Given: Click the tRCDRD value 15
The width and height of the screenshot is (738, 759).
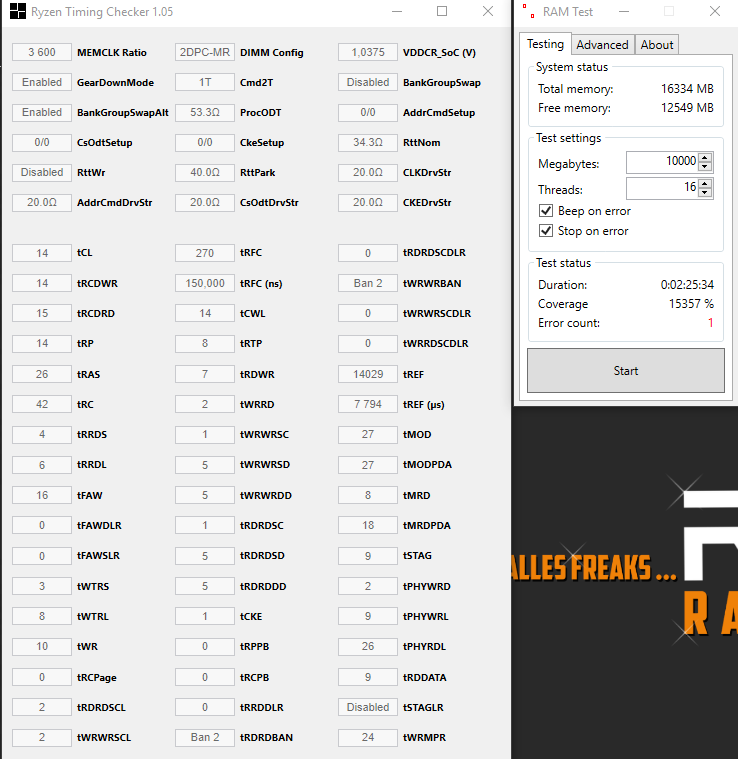Looking at the screenshot, I should (x=42, y=313).
